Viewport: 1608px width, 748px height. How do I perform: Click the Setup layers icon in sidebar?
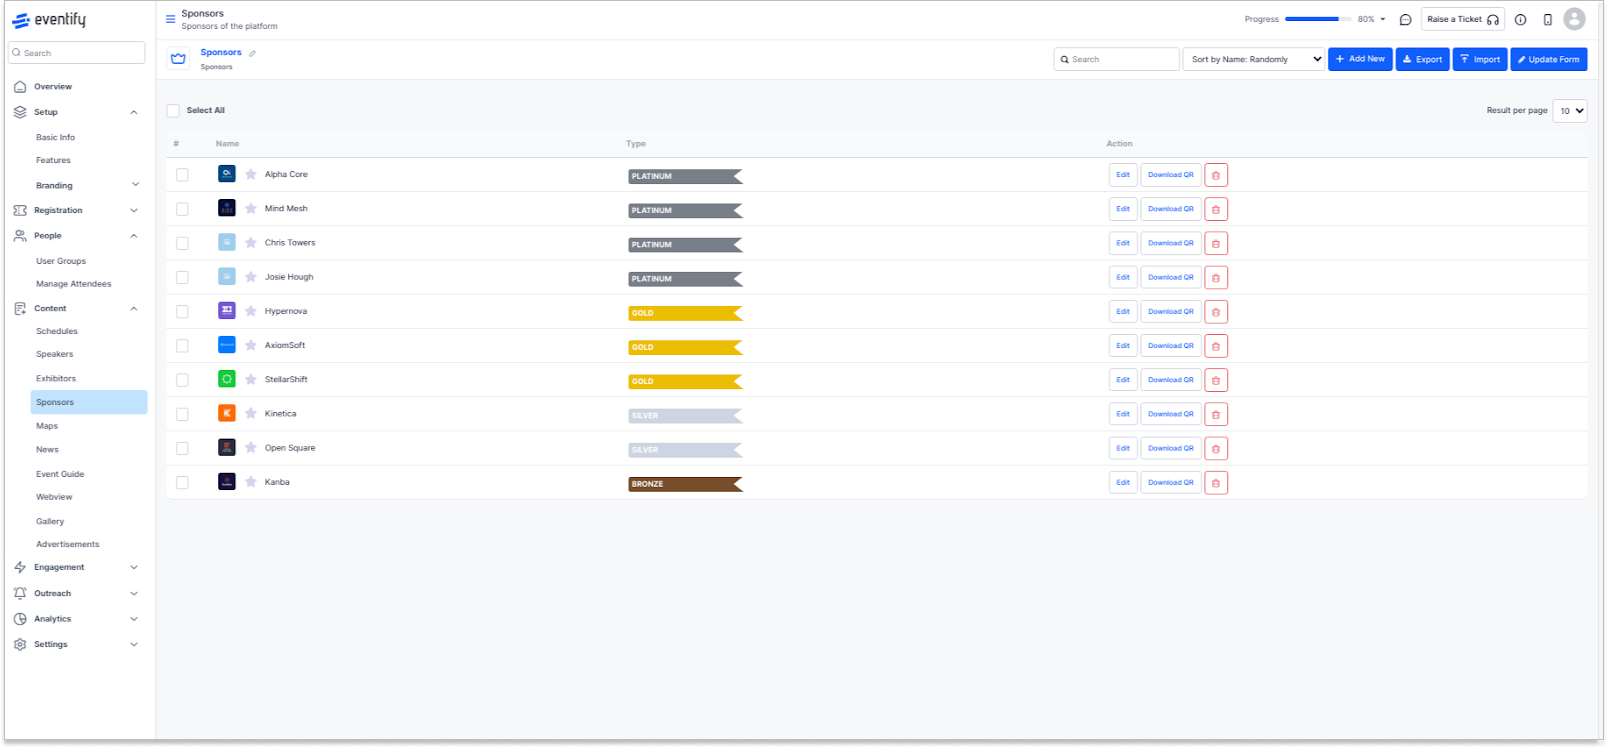[x=20, y=112]
